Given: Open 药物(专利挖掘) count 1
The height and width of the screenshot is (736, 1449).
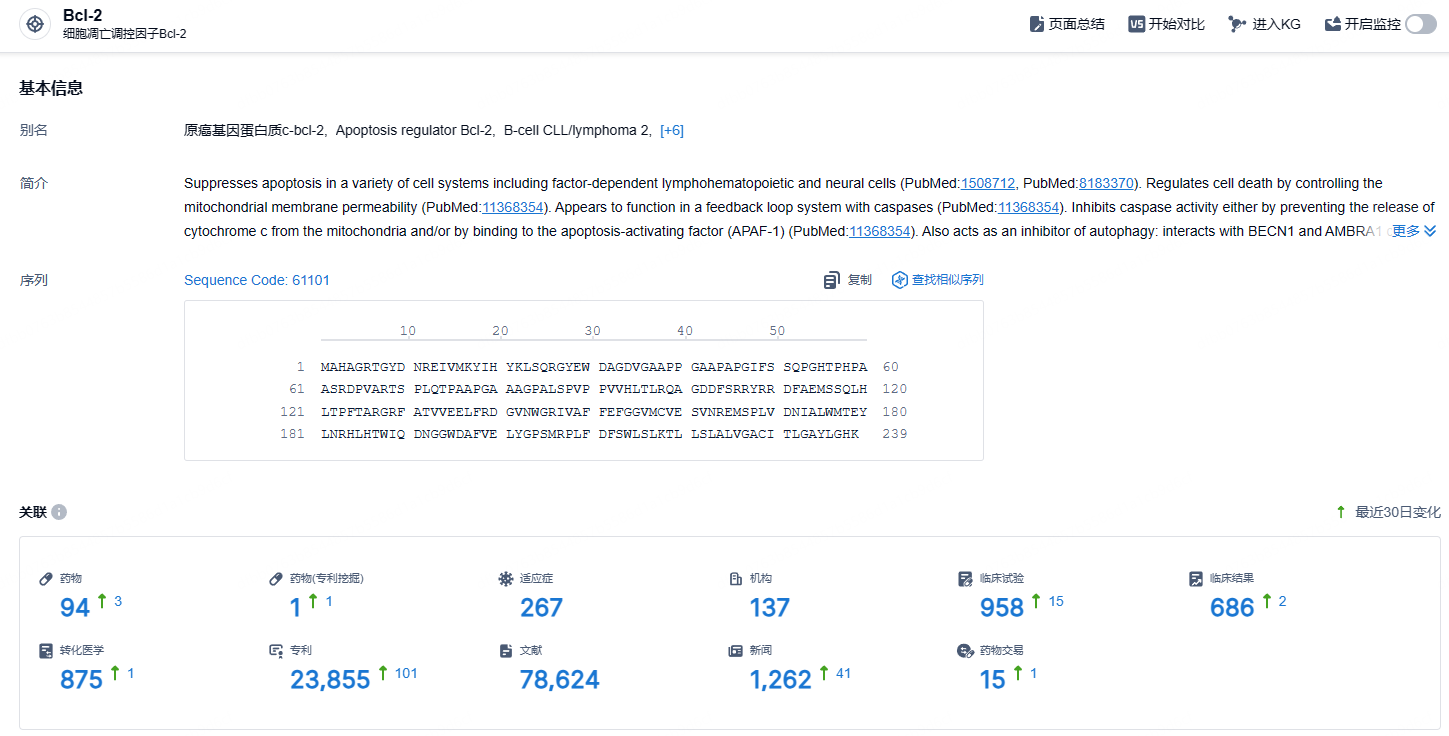Looking at the screenshot, I should tap(295, 607).
